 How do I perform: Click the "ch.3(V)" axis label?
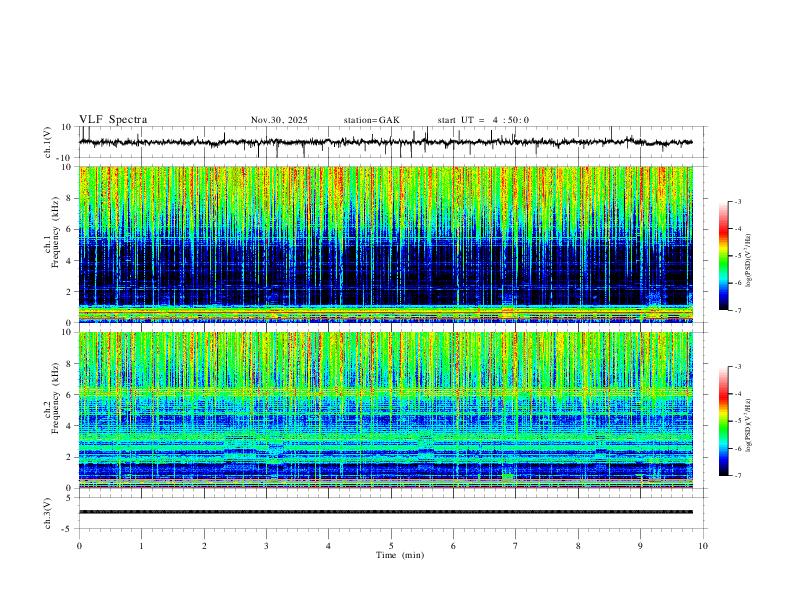pos(48,513)
